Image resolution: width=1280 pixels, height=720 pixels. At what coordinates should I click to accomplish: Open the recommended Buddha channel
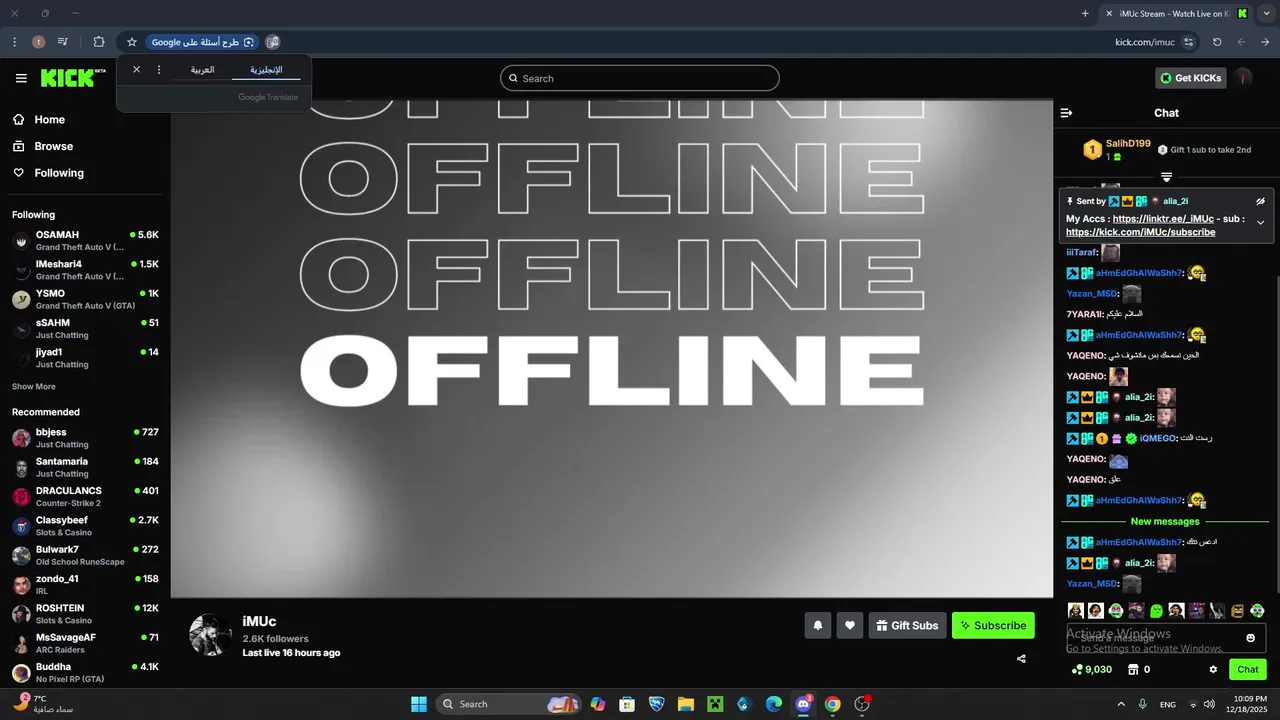click(85, 672)
